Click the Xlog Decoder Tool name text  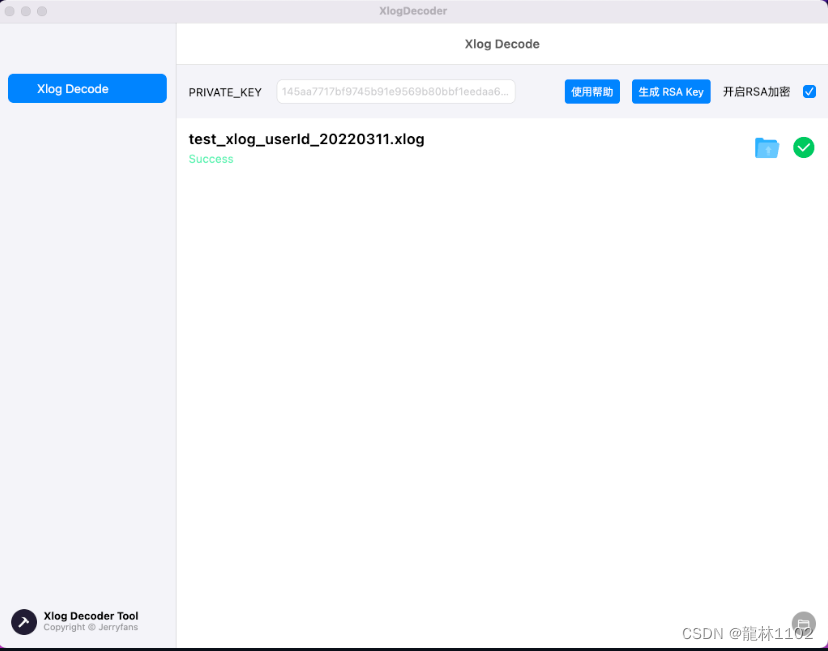point(91,616)
